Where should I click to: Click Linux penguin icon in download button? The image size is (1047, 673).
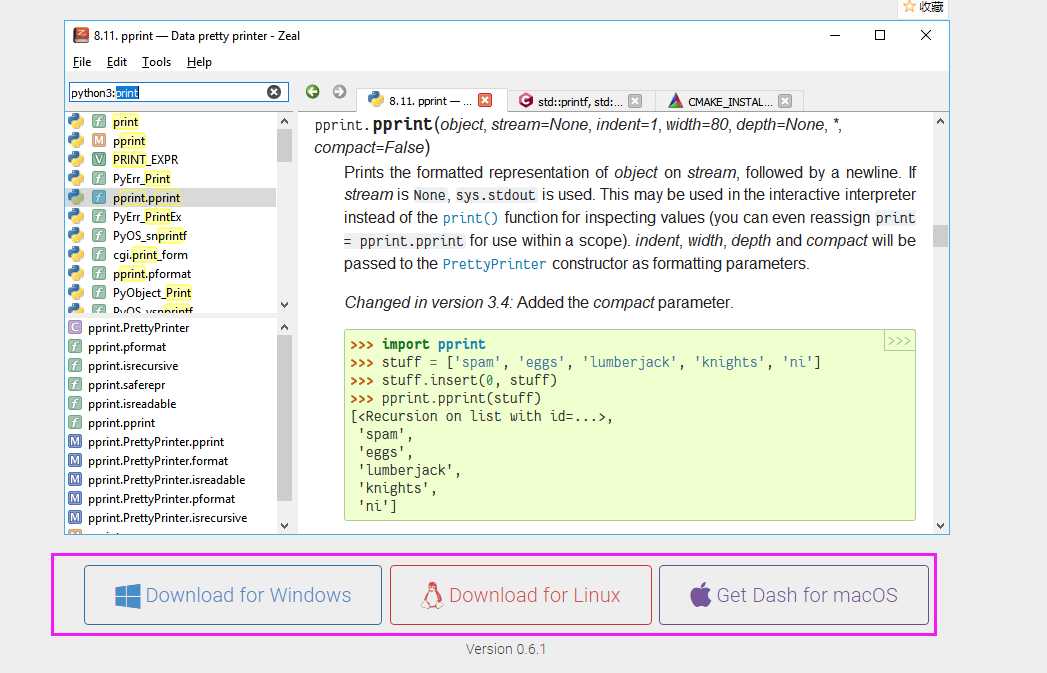point(432,595)
